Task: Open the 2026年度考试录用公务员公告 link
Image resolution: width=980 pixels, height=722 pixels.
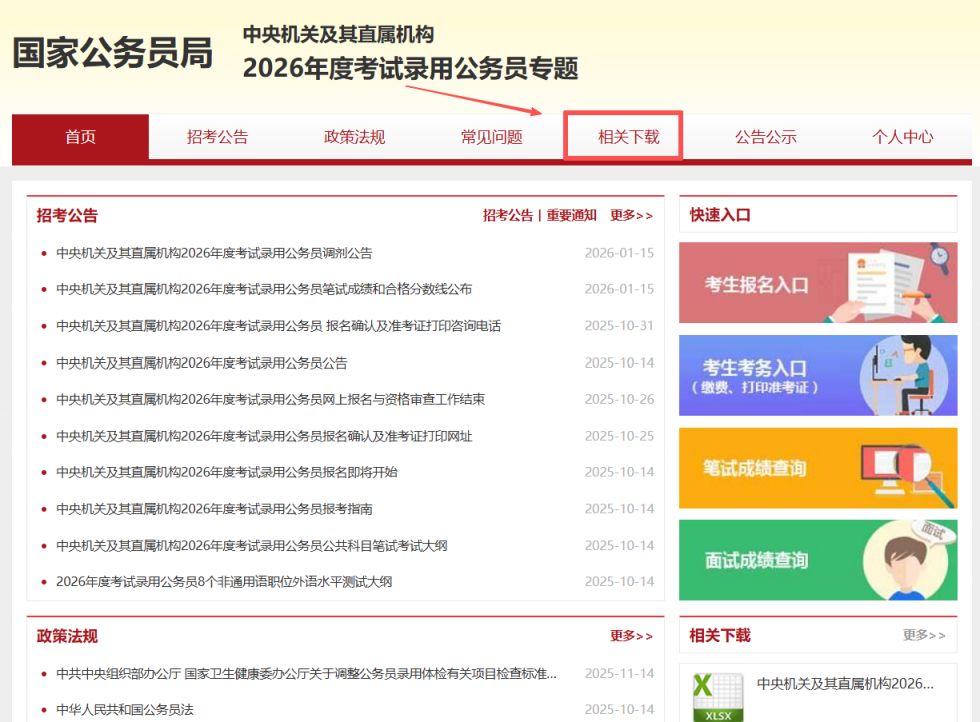Action: 201,363
